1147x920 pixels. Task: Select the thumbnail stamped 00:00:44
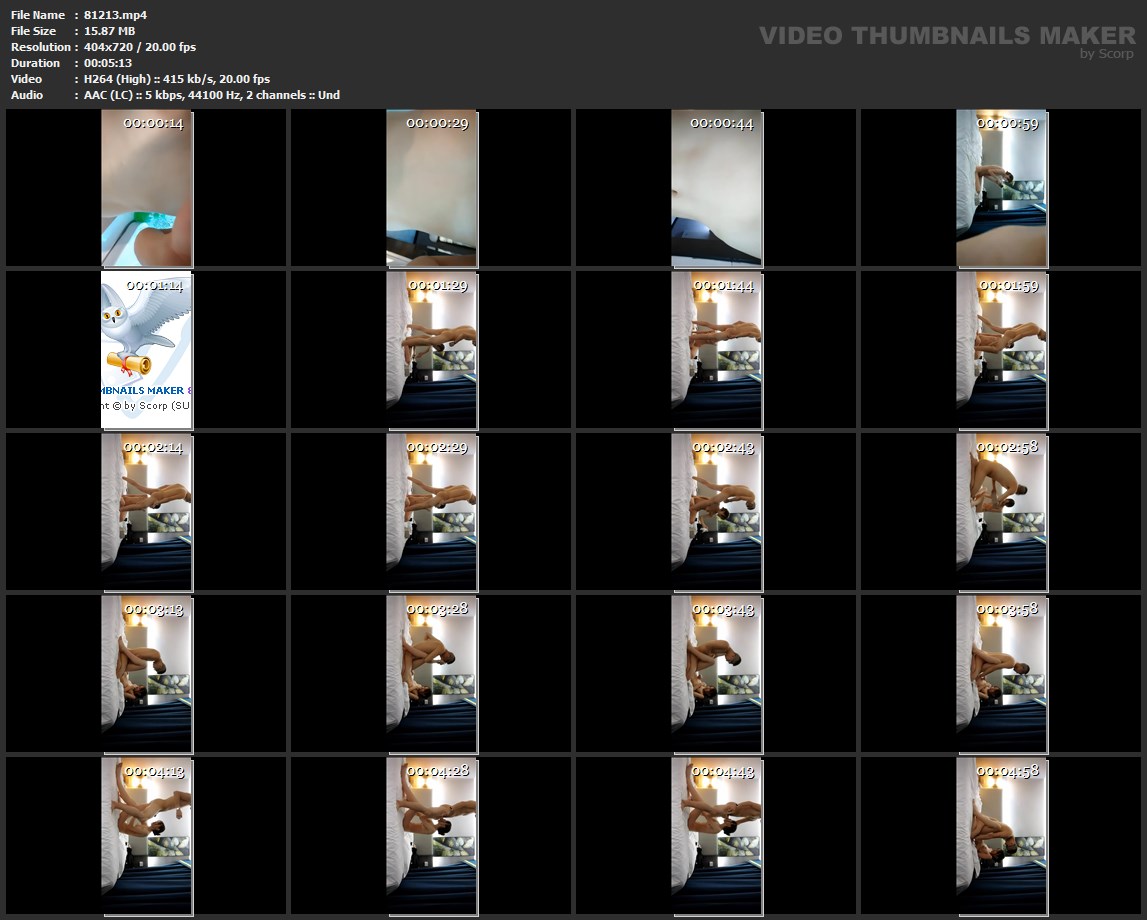[x=717, y=188]
